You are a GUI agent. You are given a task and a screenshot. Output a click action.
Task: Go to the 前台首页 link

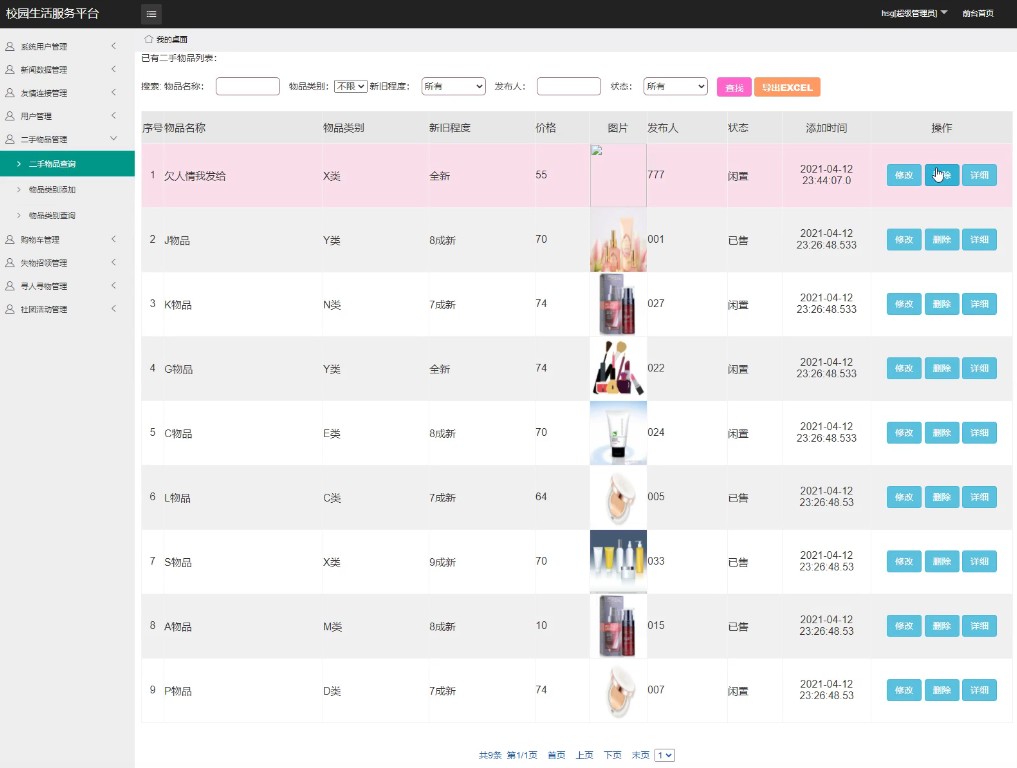(978, 14)
